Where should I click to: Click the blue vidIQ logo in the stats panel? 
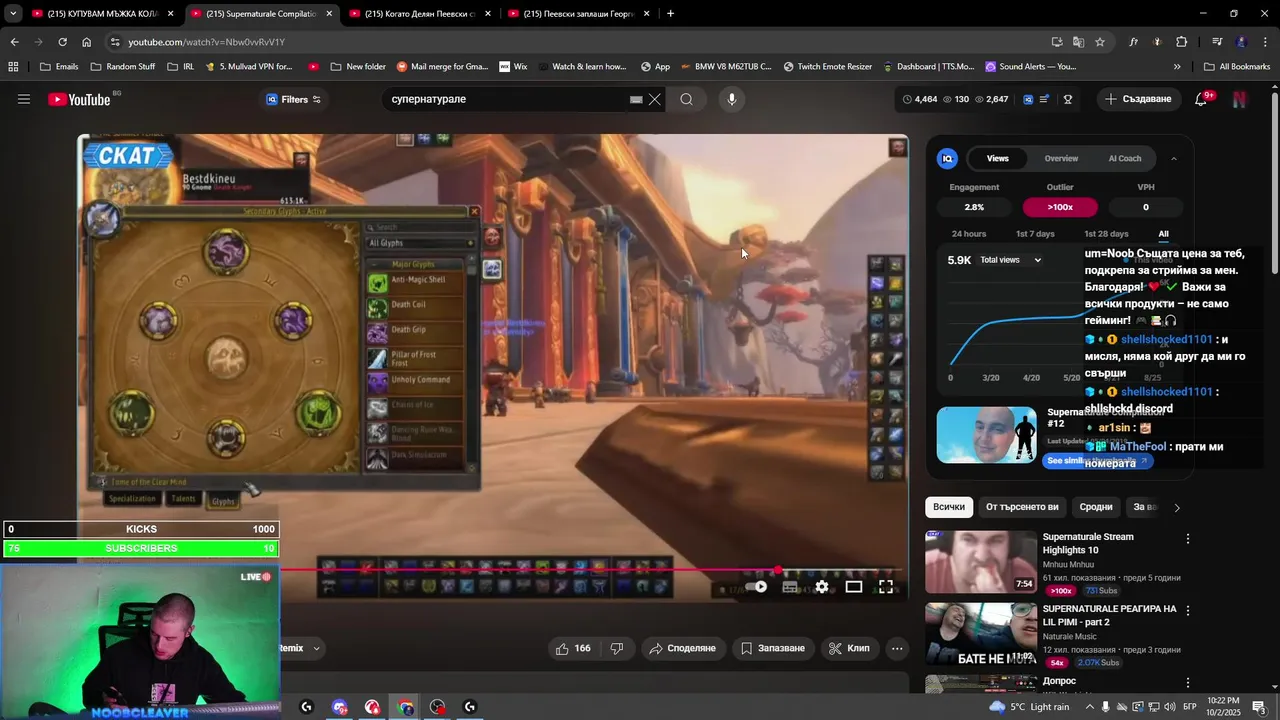[x=947, y=158]
